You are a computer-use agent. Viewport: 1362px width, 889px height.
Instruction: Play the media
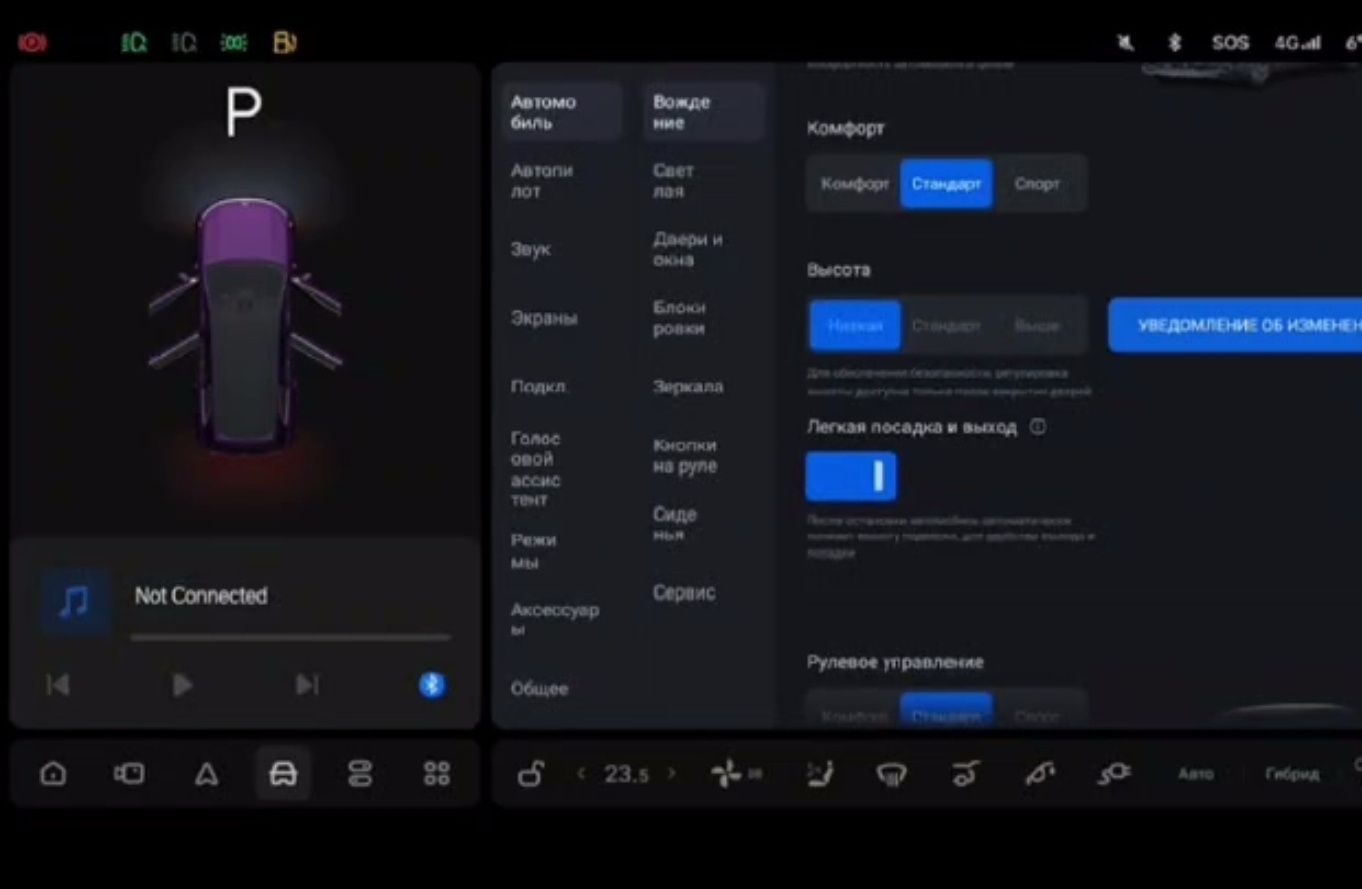182,685
